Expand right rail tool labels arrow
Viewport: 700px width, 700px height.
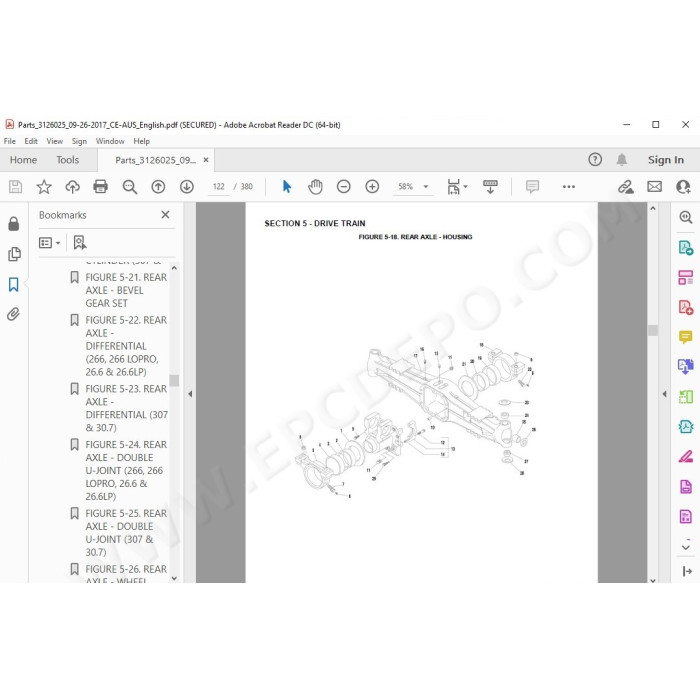point(687,571)
